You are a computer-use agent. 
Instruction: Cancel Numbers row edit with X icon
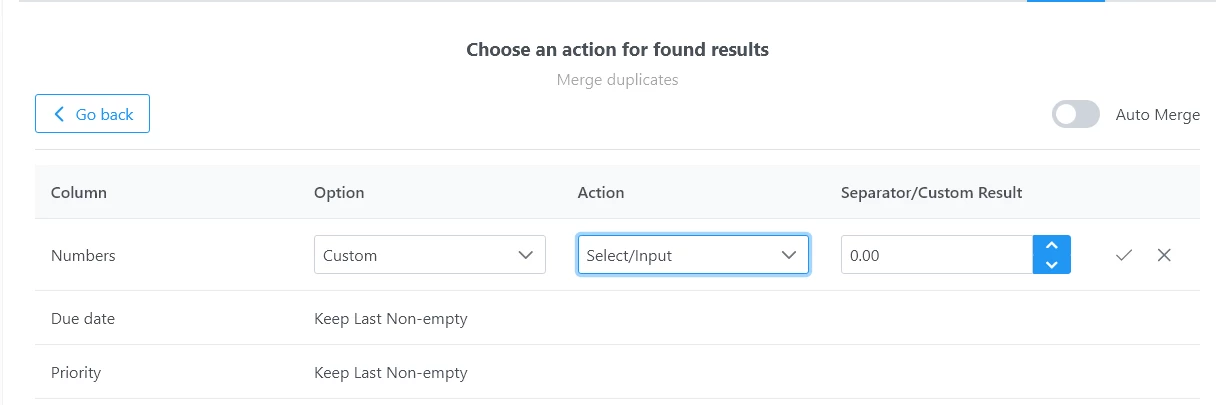(1164, 255)
